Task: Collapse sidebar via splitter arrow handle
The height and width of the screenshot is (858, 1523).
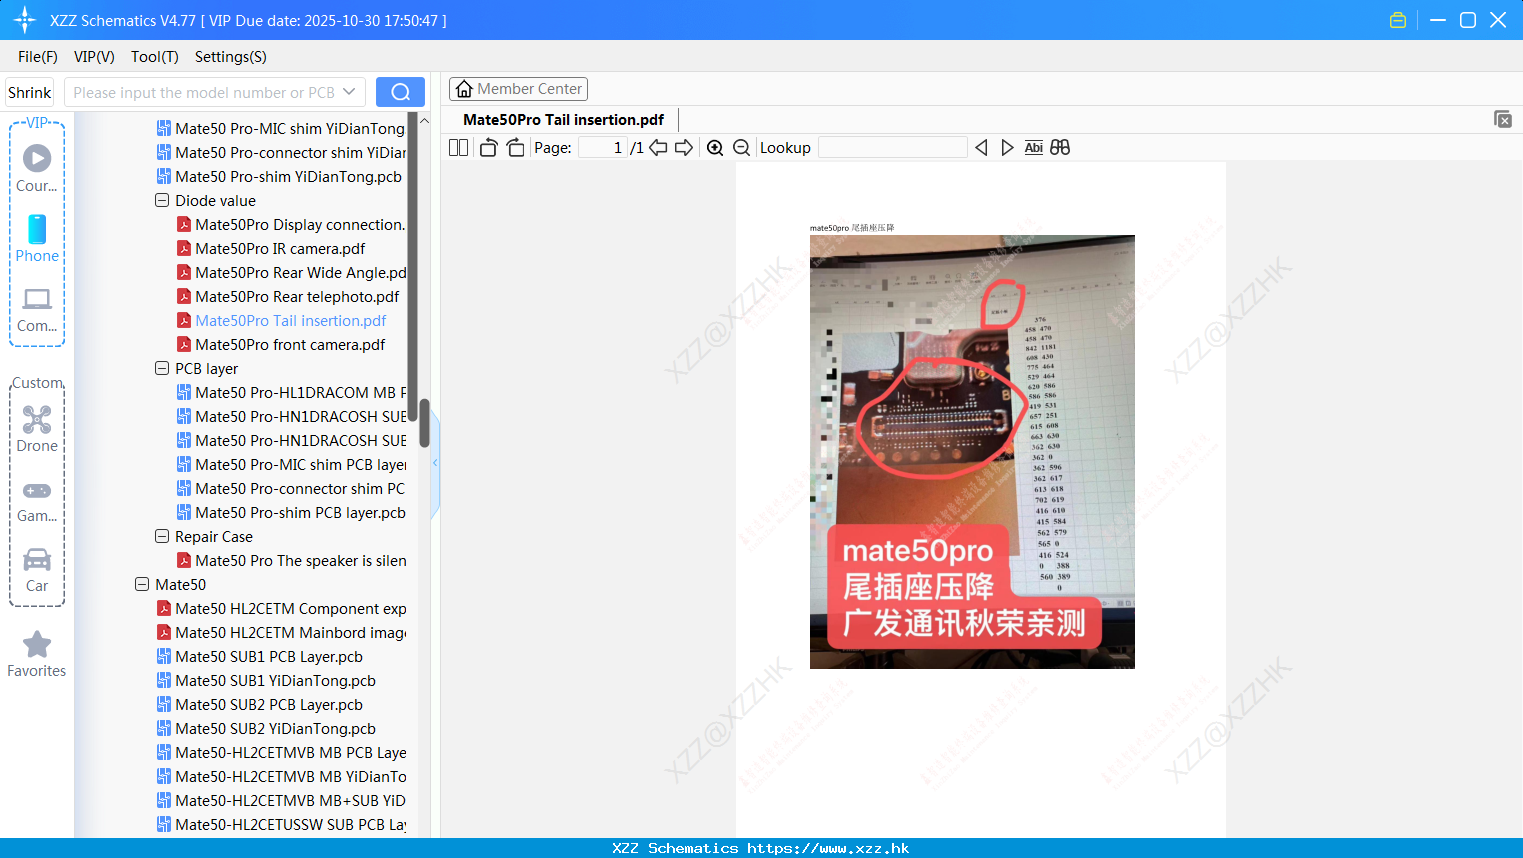Action: coord(435,463)
